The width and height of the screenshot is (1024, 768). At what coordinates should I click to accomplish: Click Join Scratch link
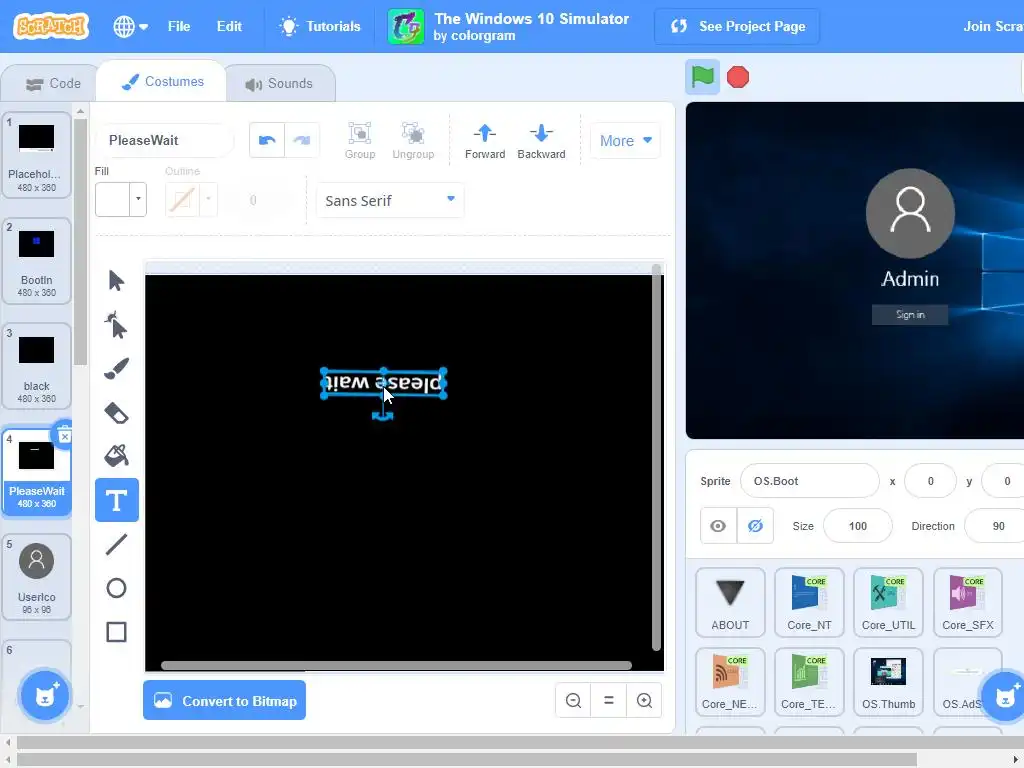click(993, 26)
